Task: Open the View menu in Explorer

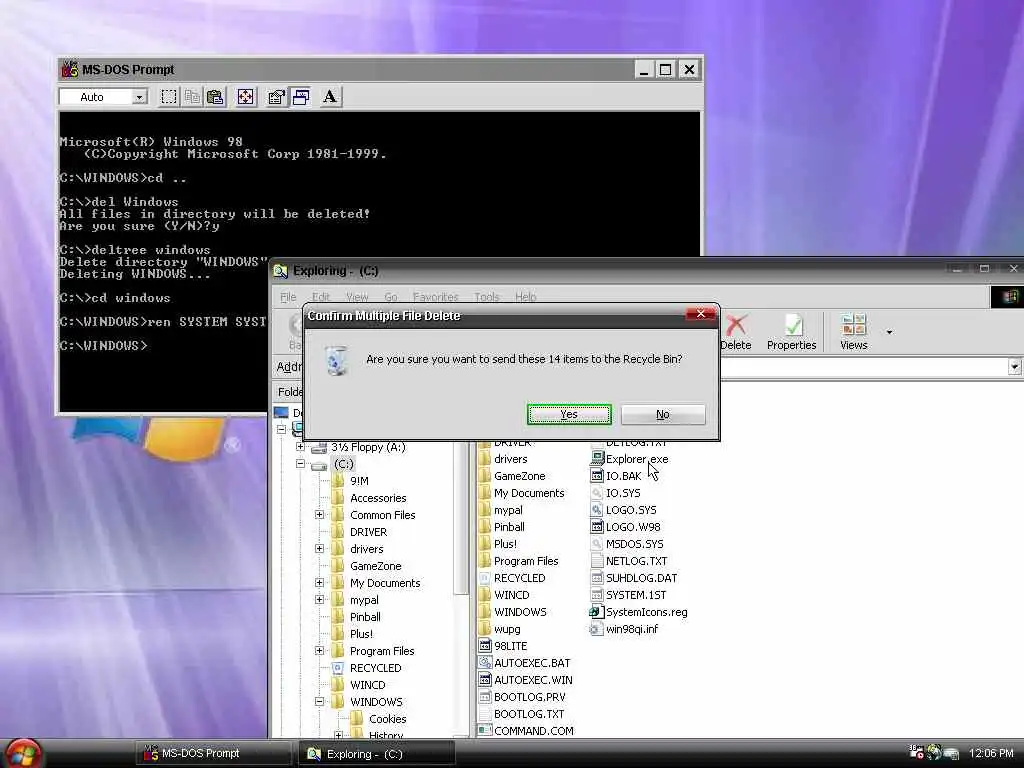Action: click(x=357, y=296)
